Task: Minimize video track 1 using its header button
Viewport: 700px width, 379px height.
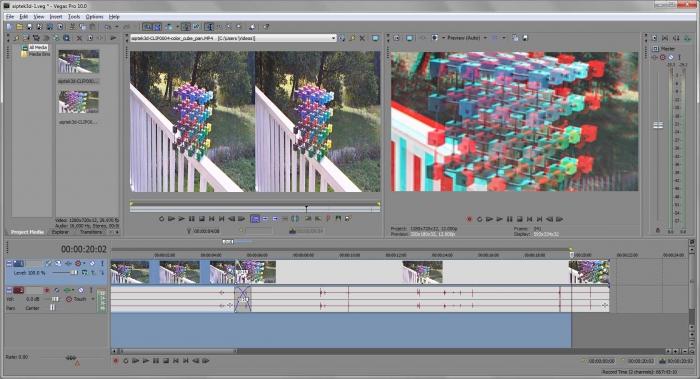Action: [x=9, y=264]
